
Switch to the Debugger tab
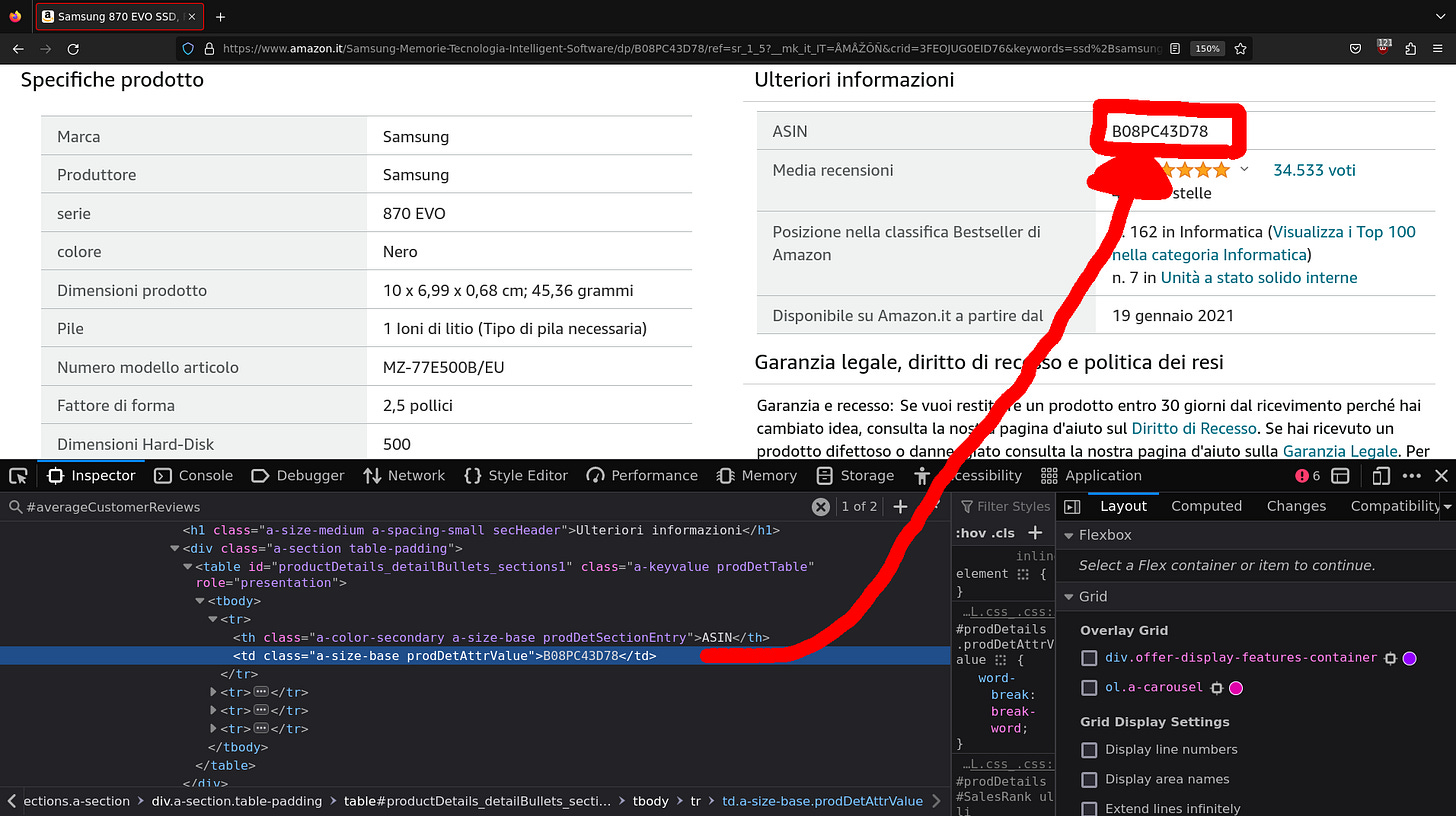[x=297, y=476]
